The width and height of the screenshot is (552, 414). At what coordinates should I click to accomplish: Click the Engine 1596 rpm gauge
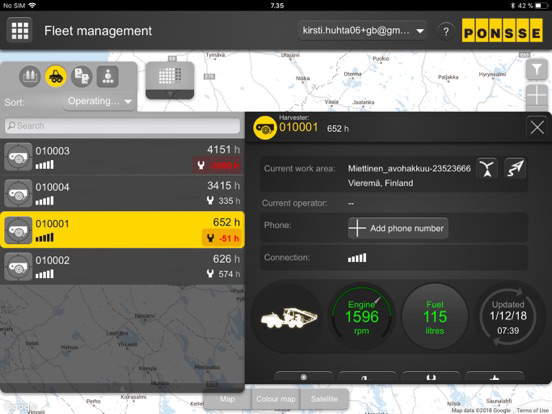(x=362, y=317)
